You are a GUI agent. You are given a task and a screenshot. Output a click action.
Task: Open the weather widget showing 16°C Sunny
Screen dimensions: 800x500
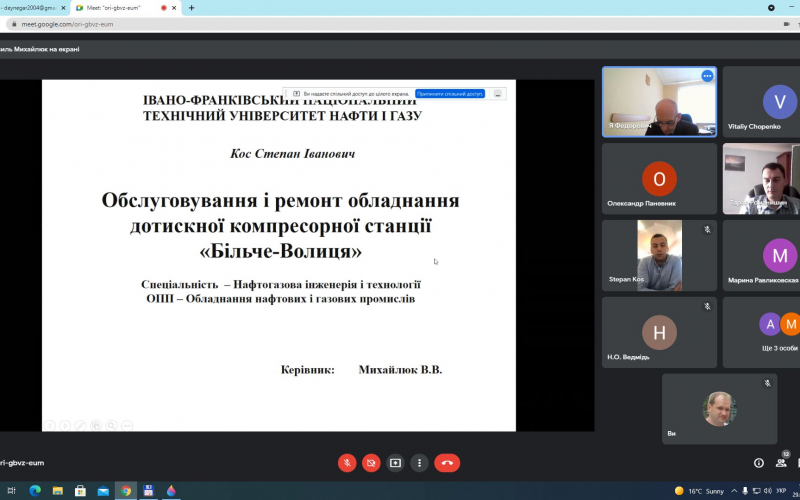coord(699,491)
